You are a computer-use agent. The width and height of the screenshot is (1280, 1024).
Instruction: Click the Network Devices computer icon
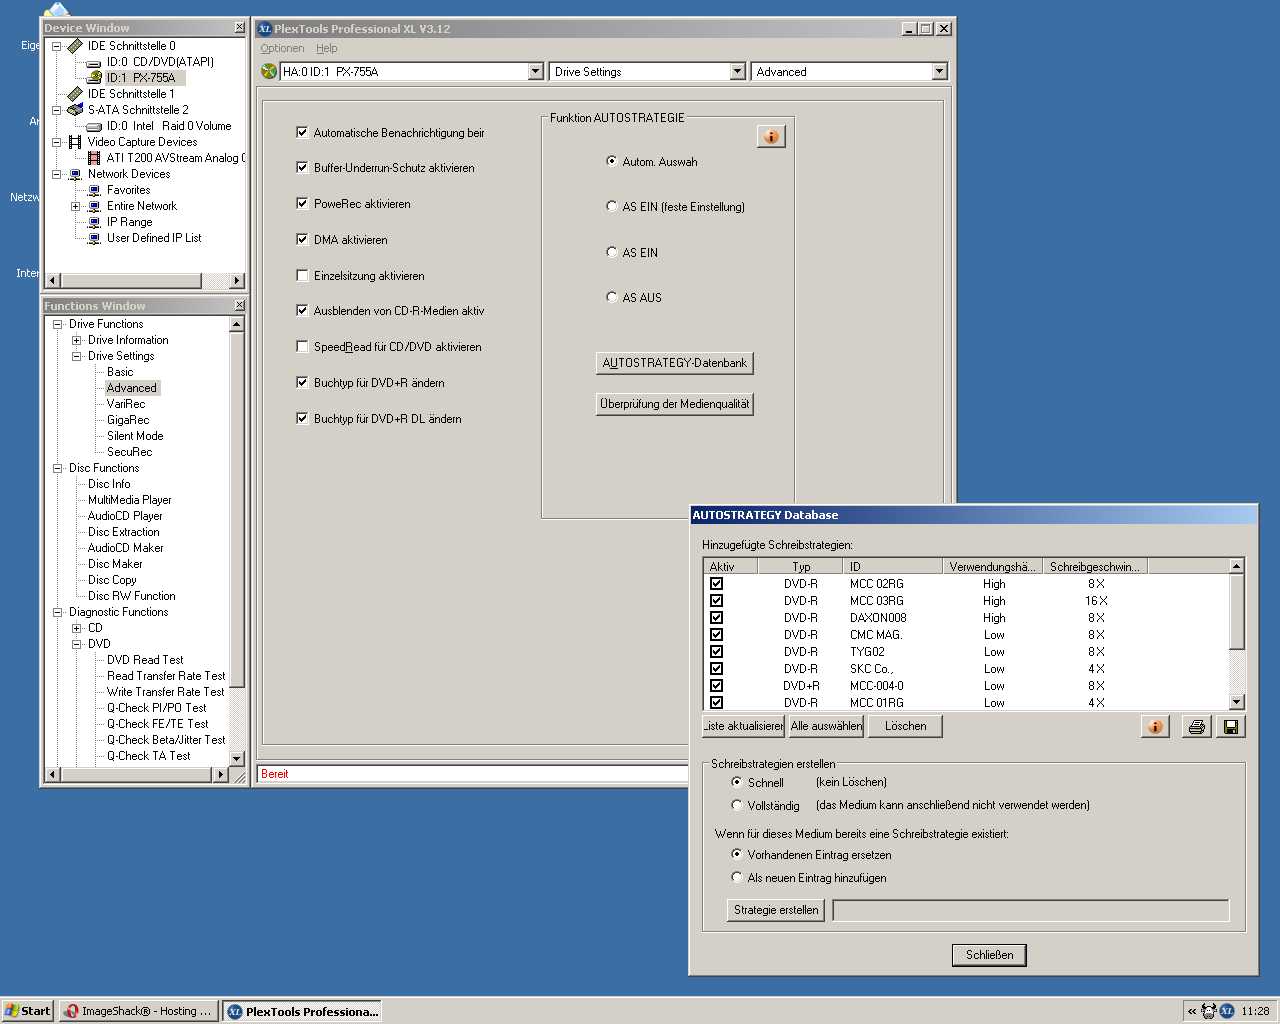[x=75, y=174]
